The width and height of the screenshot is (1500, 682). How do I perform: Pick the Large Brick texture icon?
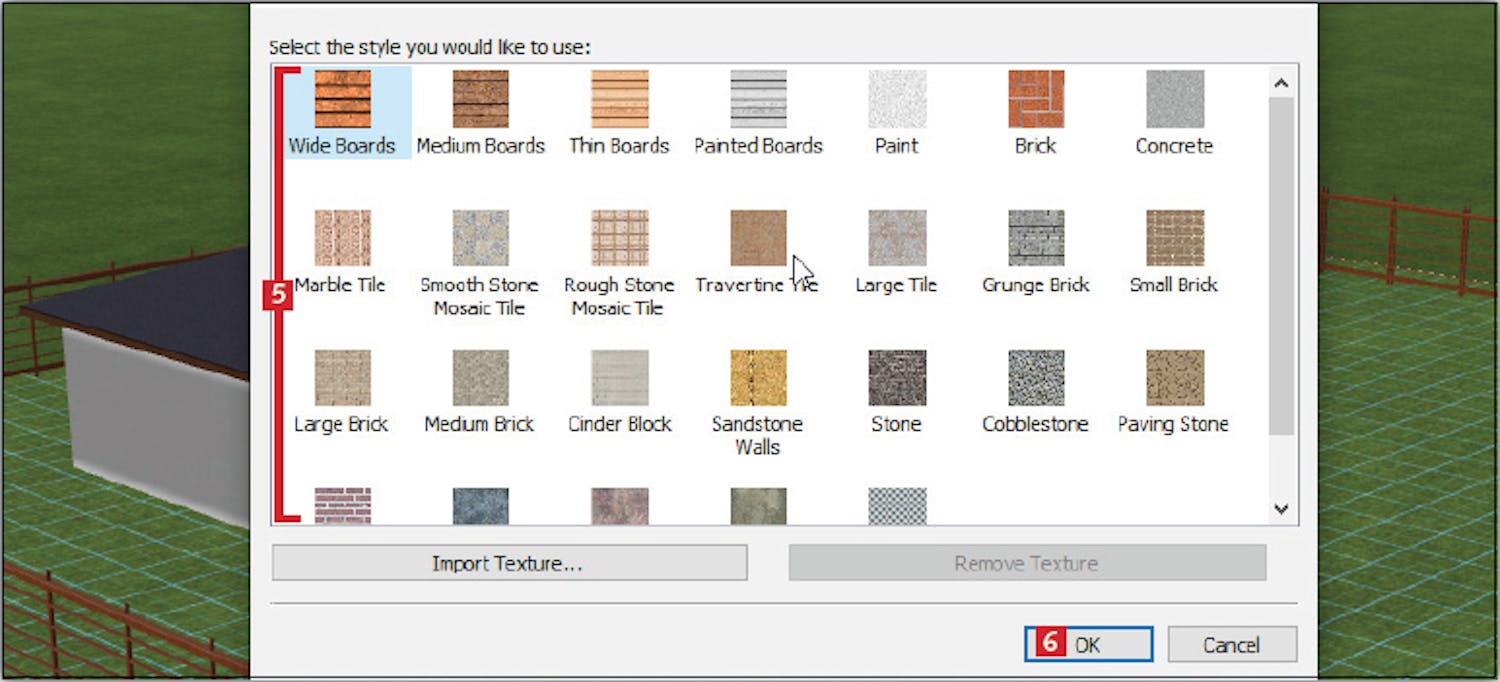point(342,378)
